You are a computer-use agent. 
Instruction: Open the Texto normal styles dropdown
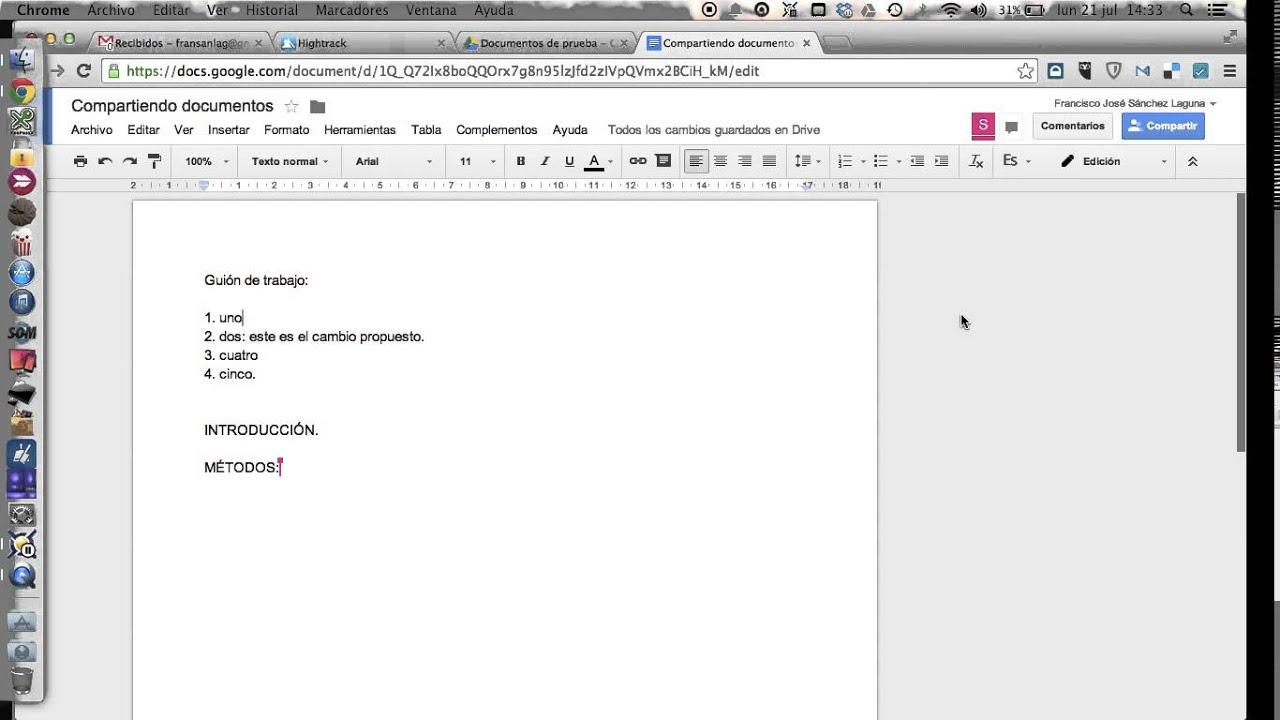[288, 160]
